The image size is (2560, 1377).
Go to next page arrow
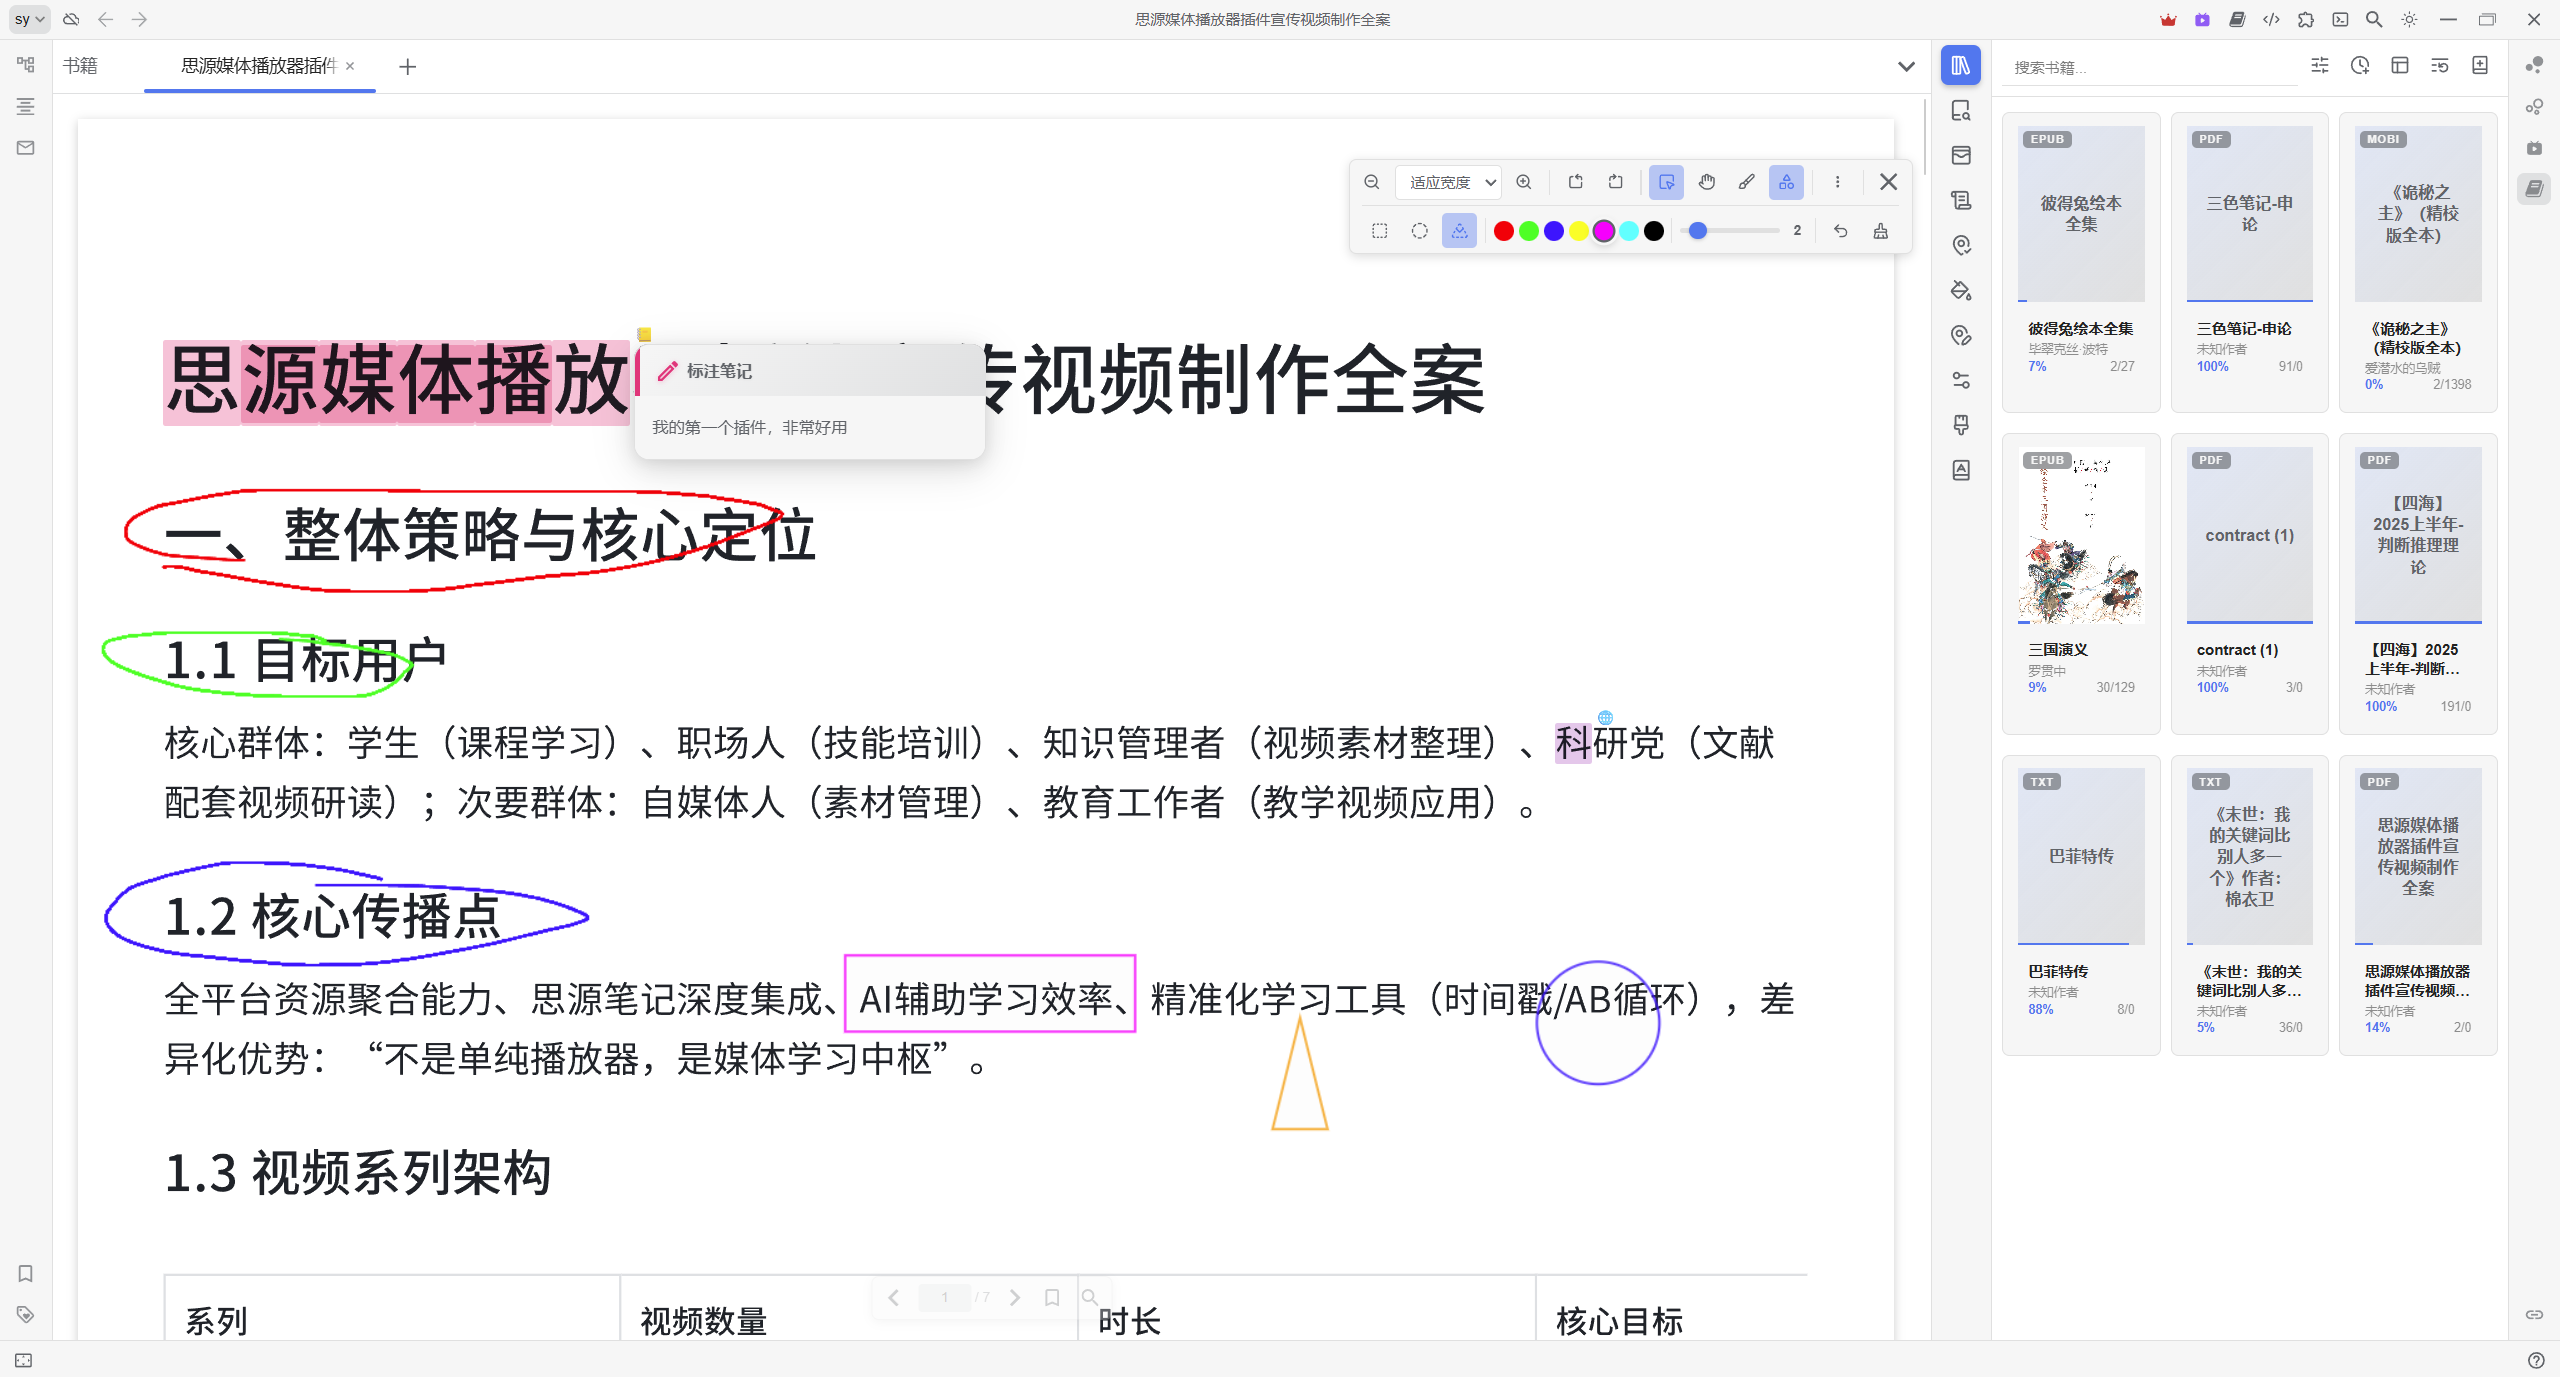pos(1015,1297)
